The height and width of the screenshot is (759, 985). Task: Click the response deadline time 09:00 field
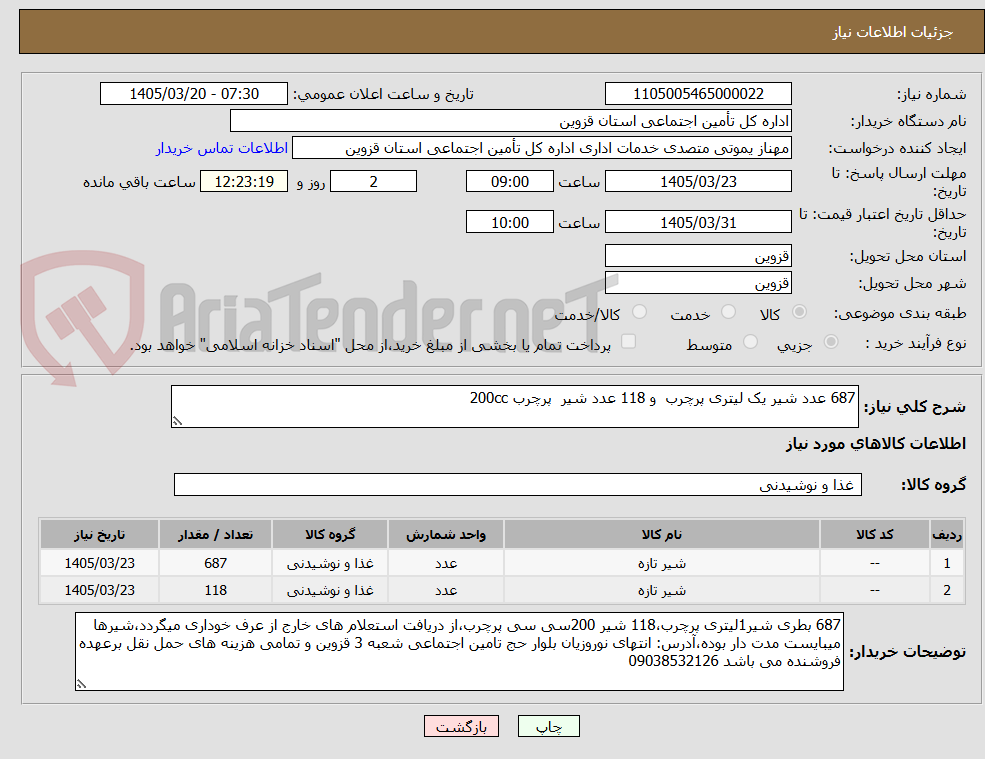point(509,182)
